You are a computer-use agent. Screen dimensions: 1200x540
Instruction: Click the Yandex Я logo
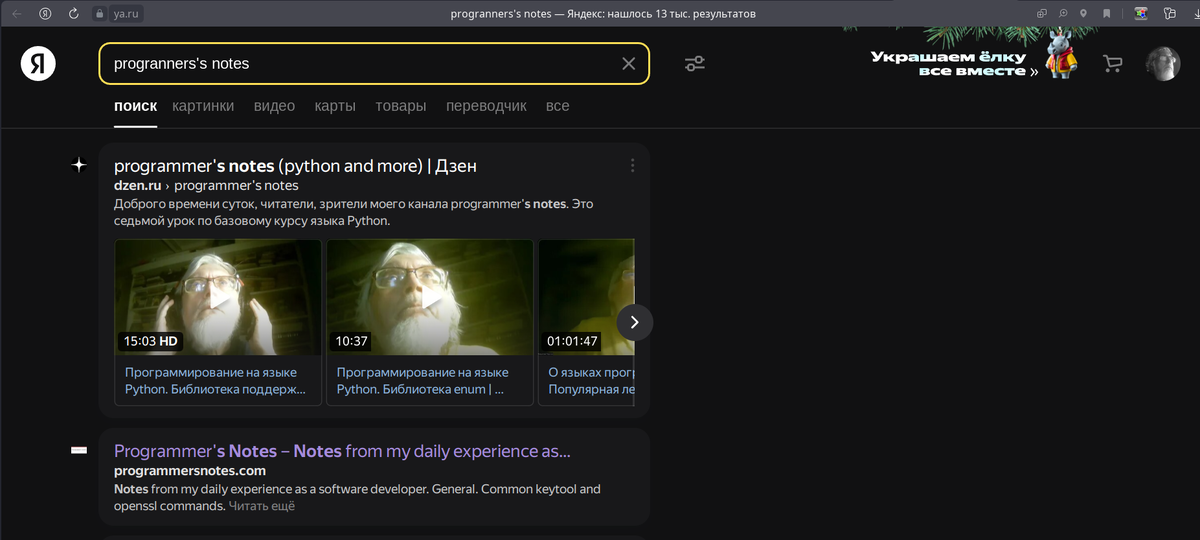[38, 64]
